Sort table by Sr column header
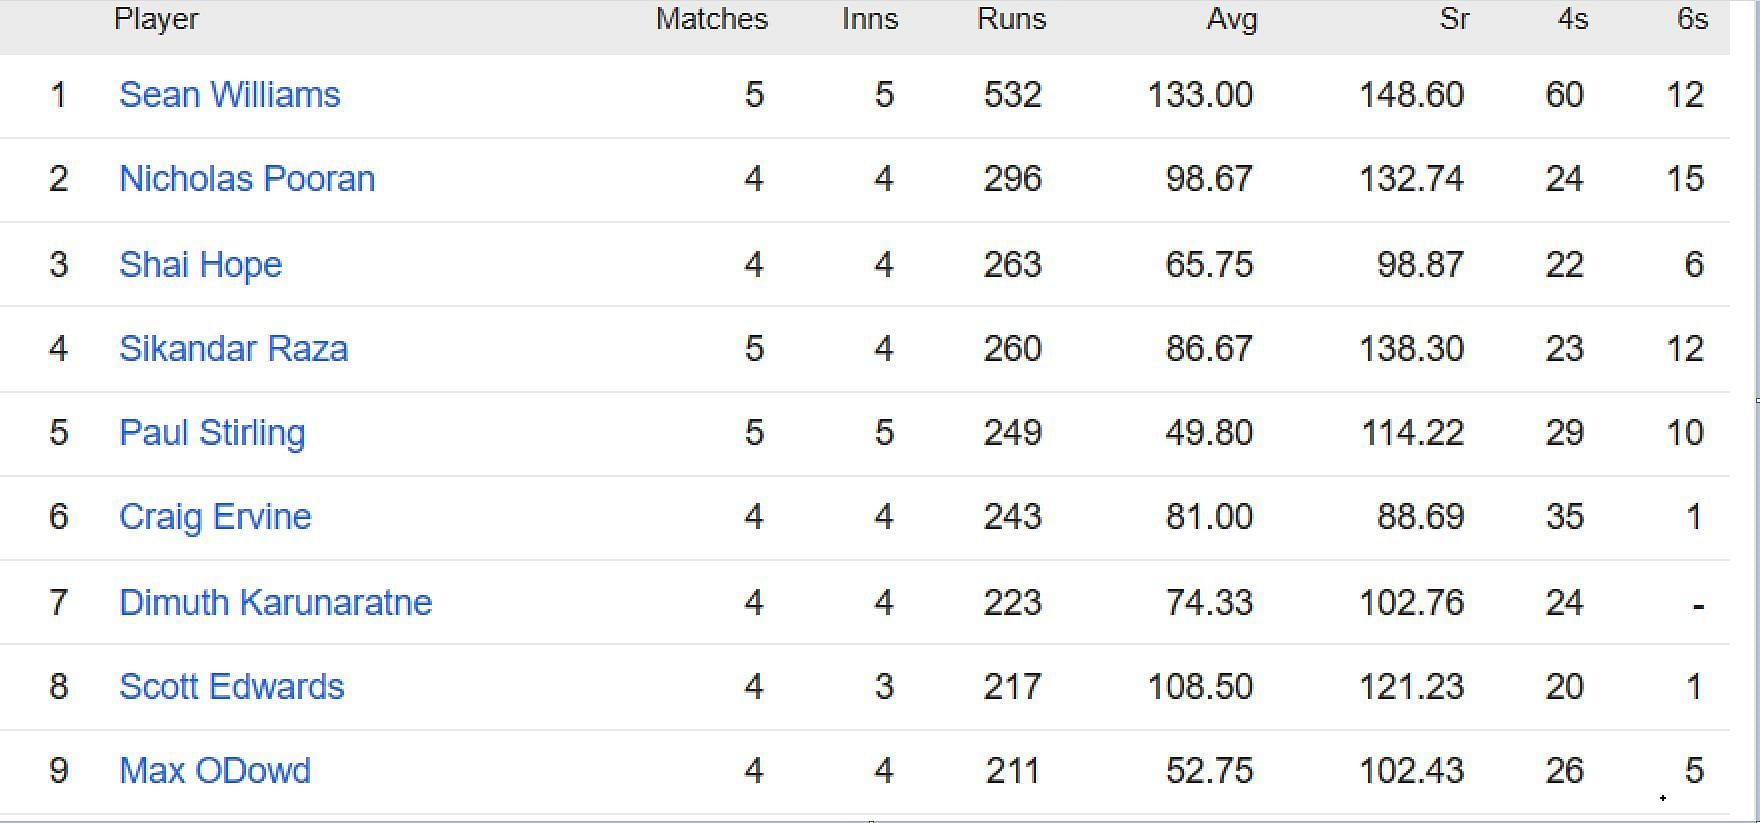Image resolution: width=1760 pixels, height=823 pixels. tap(1455, 20)
